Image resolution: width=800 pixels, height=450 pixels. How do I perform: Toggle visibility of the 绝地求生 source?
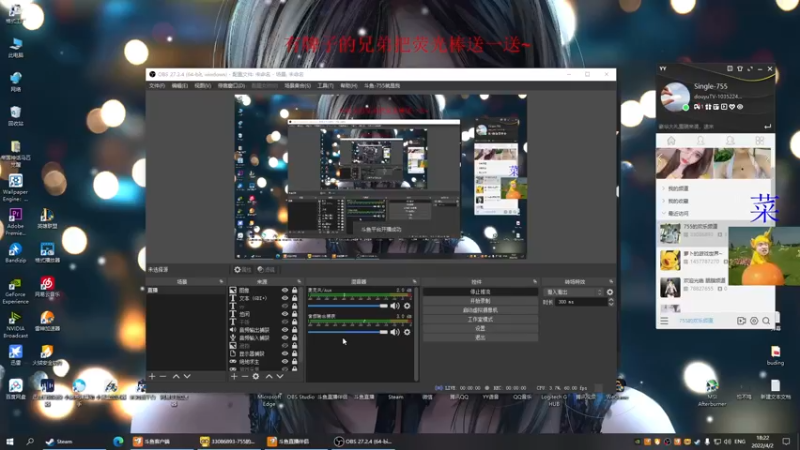(x=285, y=362)
